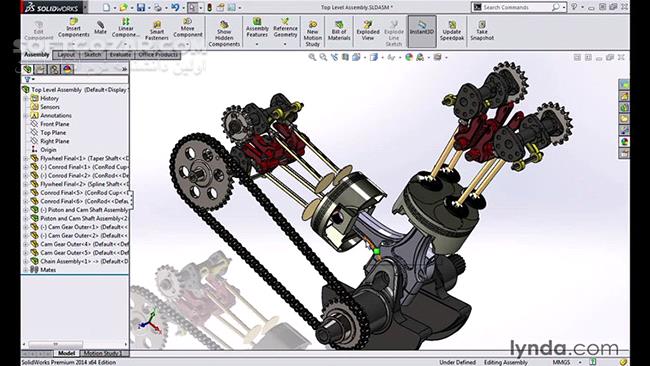
Task: Click the Take Snapshot tool
Action: [482, 30]
